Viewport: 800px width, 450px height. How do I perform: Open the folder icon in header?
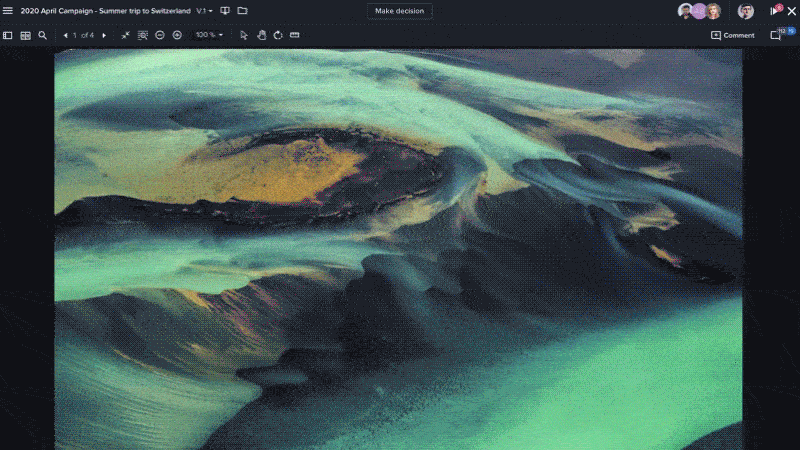(x=242, y=11)
